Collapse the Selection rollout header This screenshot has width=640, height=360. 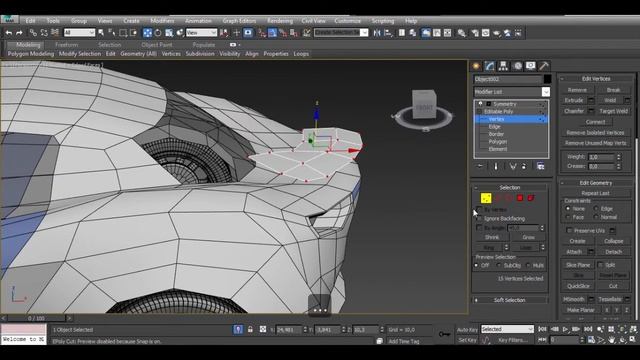pos(510,187)
